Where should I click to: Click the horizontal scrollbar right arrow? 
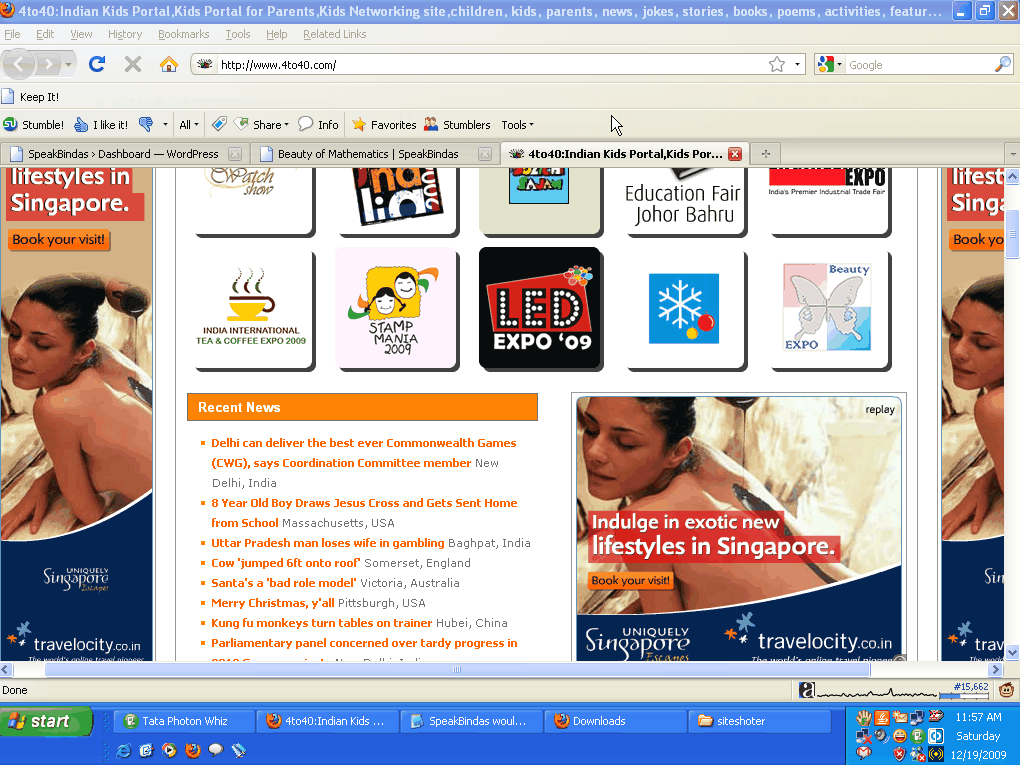click(x=995, y=669)
